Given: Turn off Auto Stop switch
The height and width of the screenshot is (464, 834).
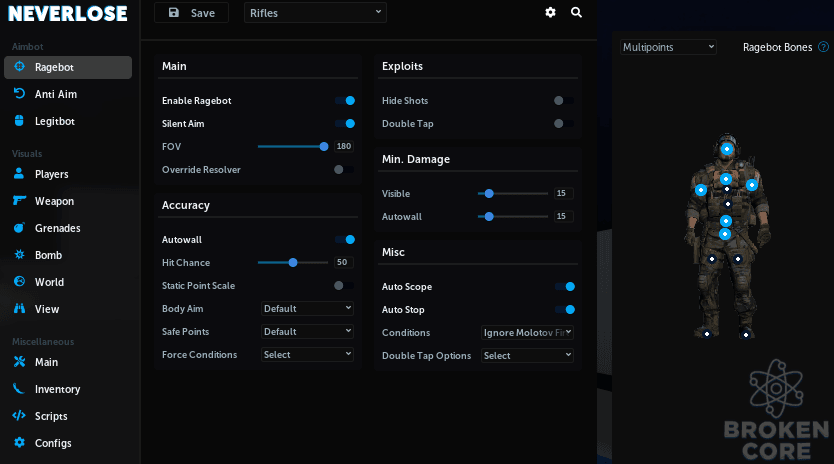Looking at the screenshot, I should [565, 309].
